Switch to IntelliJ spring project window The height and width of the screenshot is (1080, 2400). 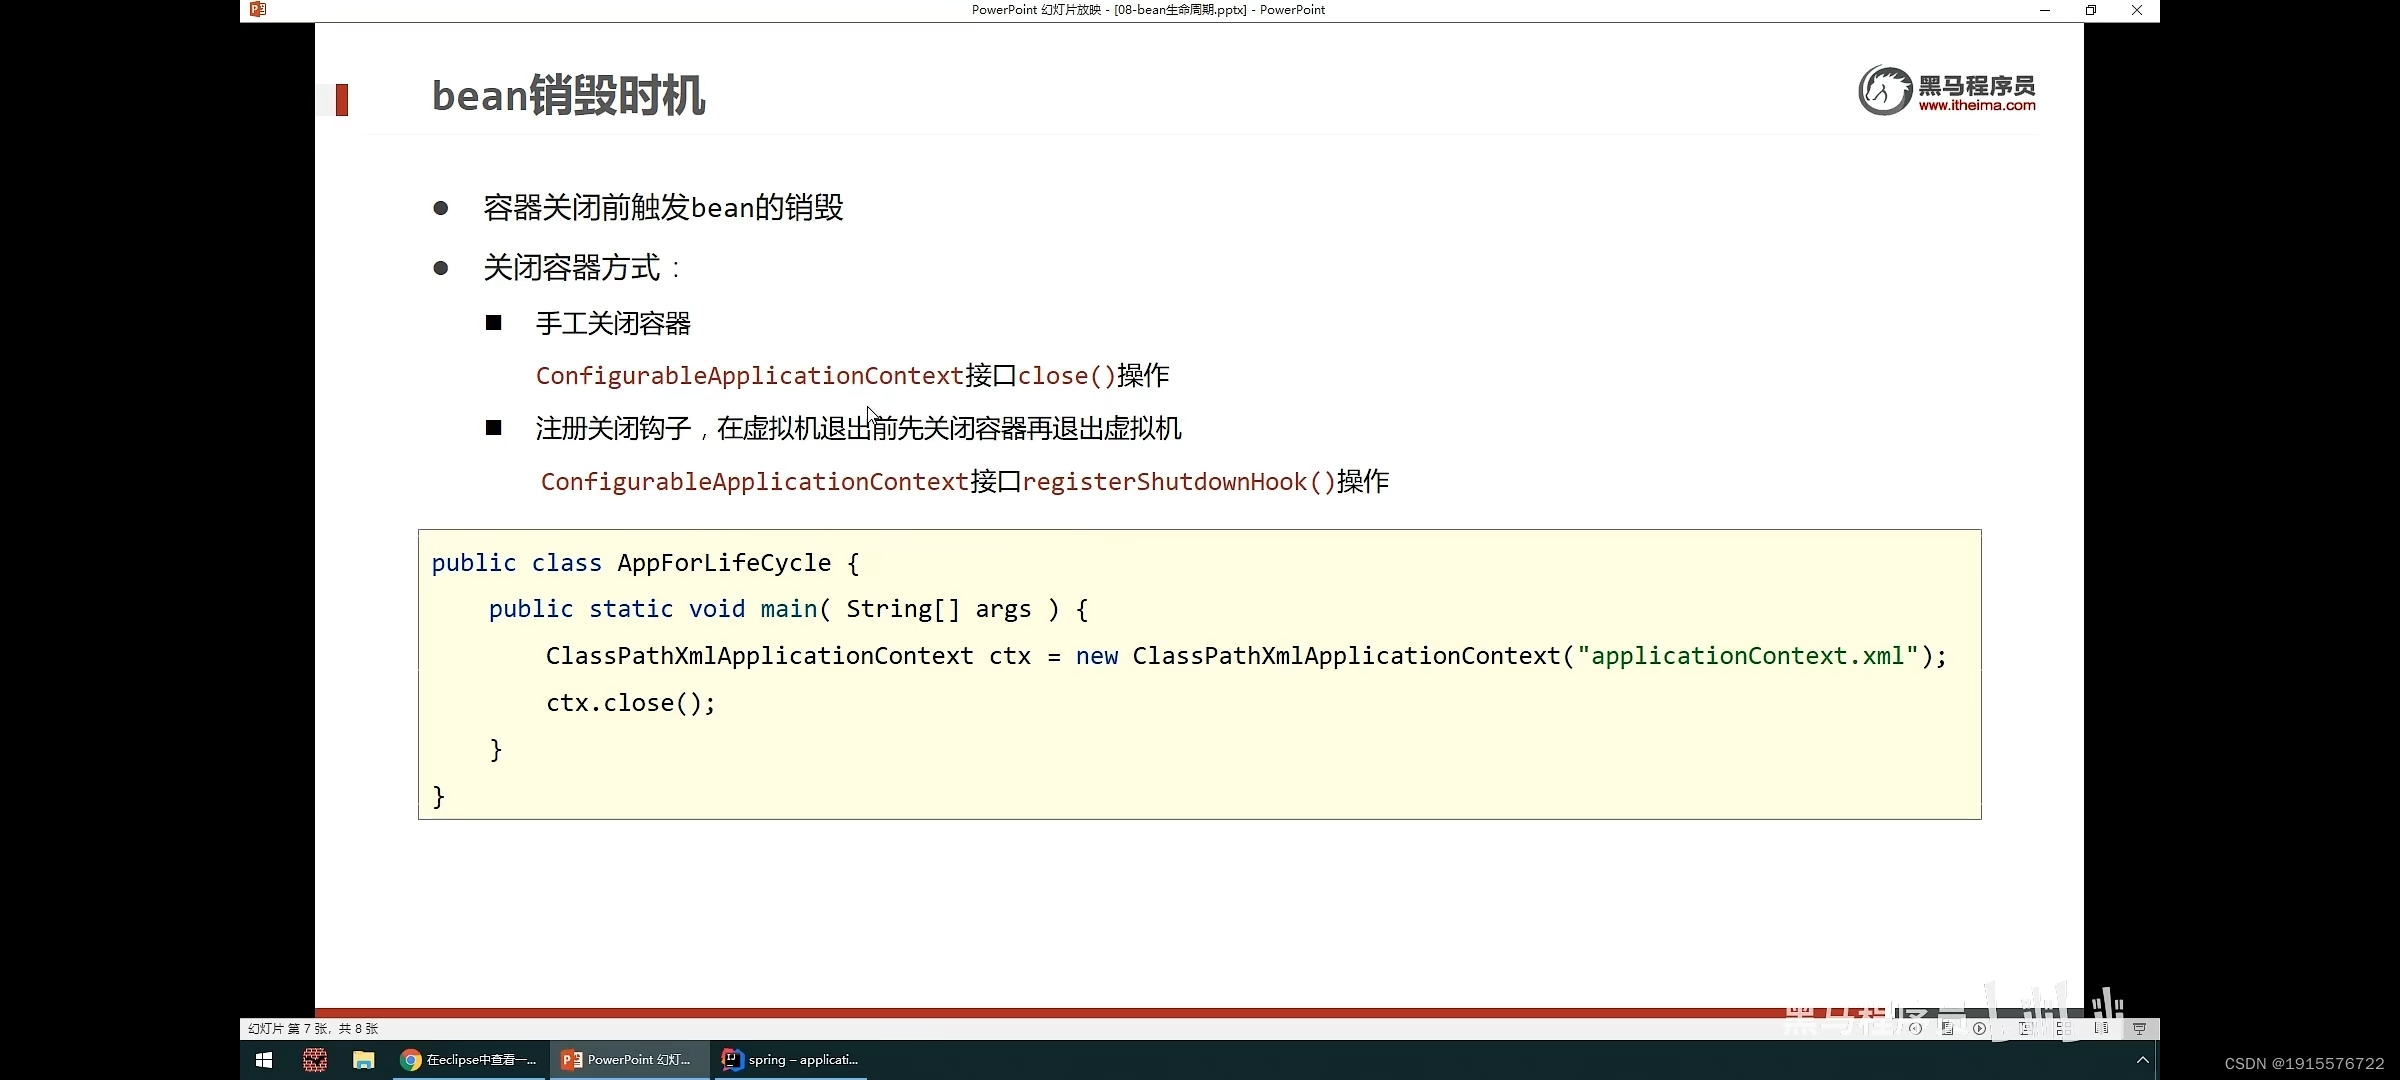click(x=790, y=1060)
